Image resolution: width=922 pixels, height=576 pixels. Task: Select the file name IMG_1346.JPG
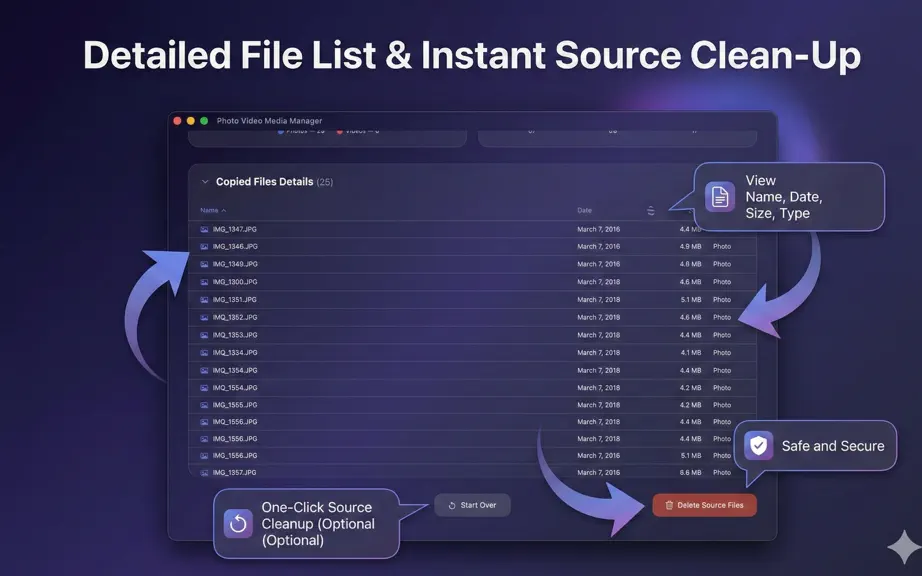(x=235, y=247)
